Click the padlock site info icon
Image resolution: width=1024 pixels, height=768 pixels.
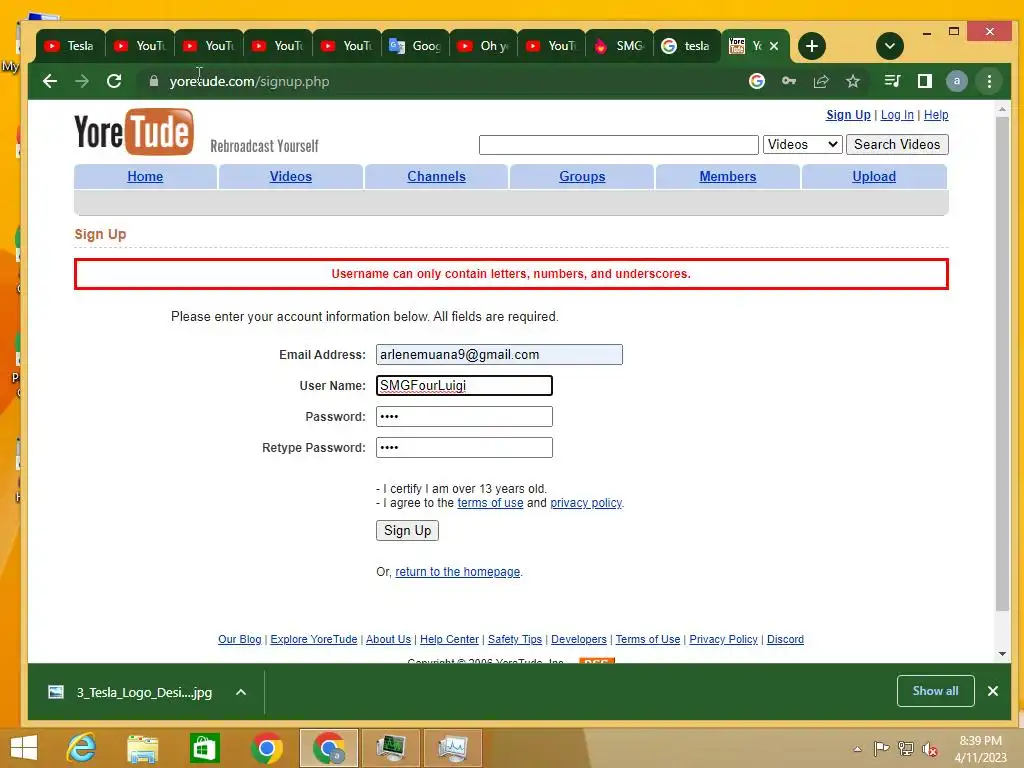click(x=153, y=81)
